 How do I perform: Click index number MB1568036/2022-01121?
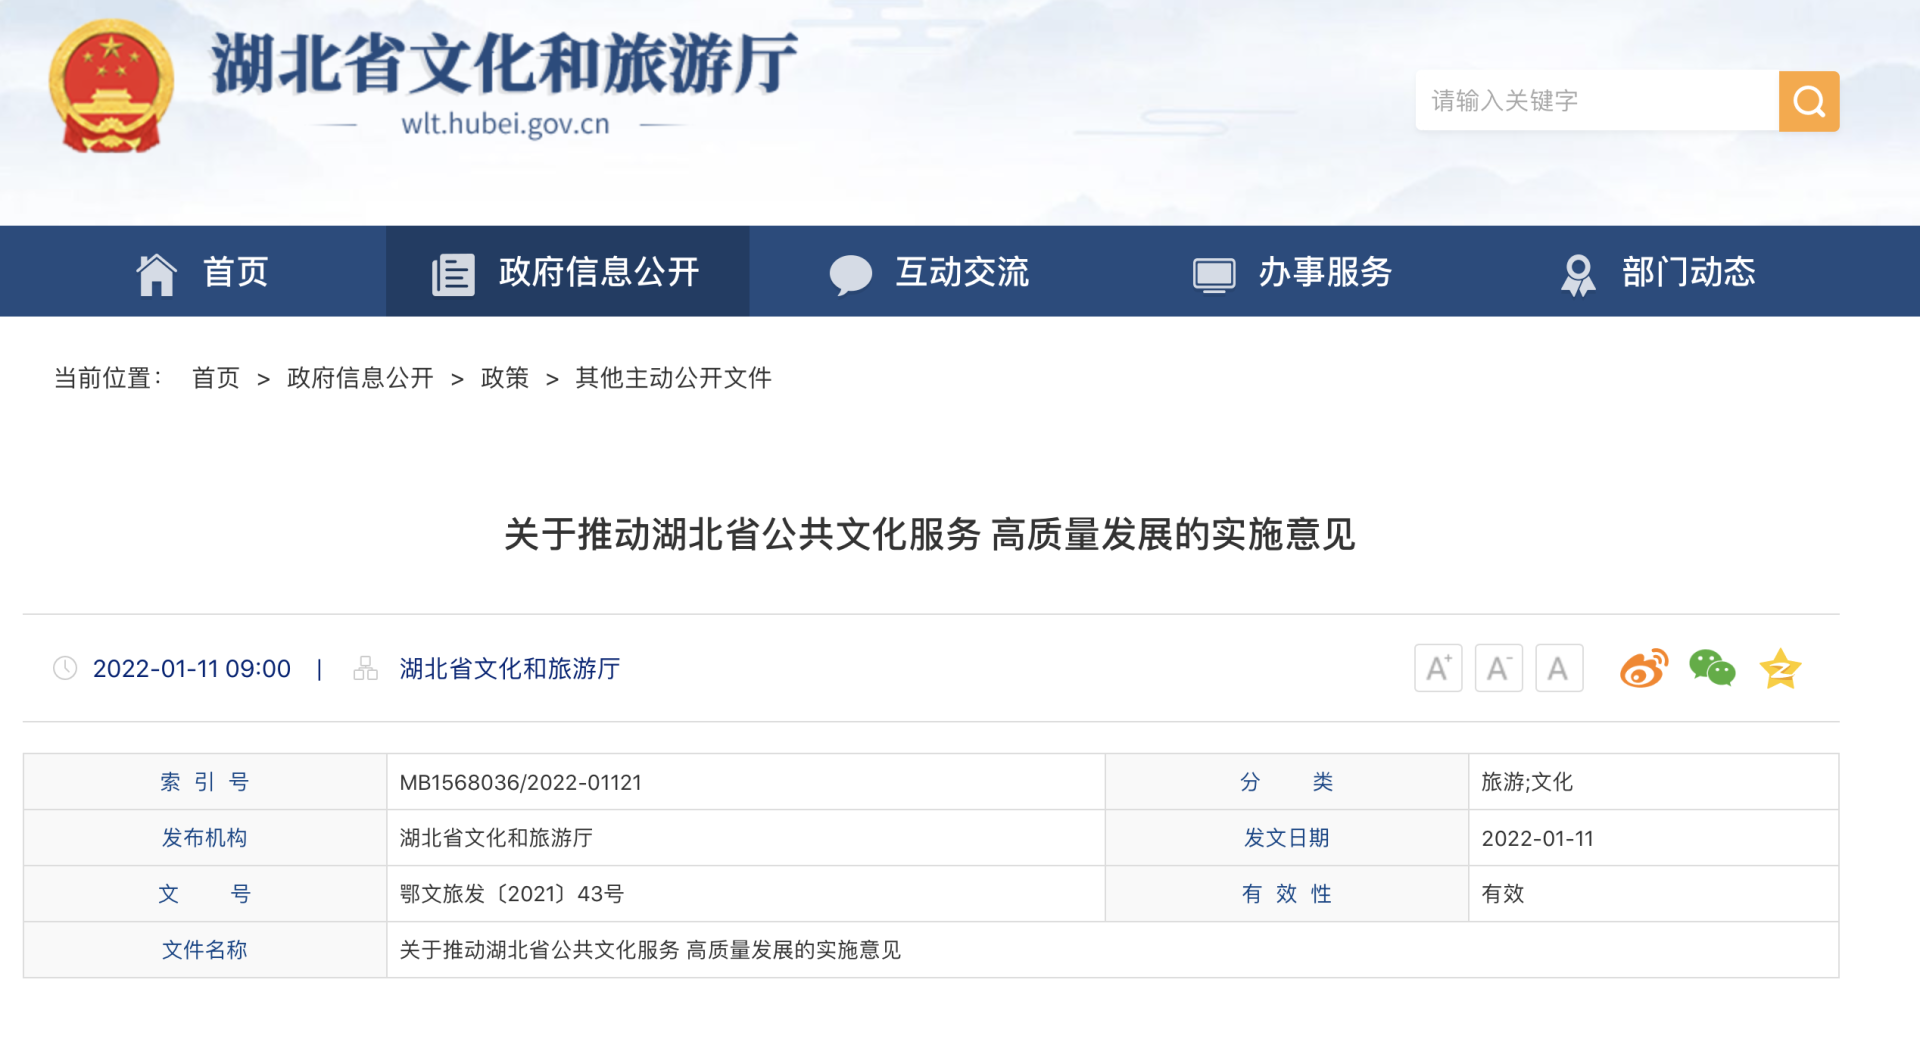tap(520, 782)
